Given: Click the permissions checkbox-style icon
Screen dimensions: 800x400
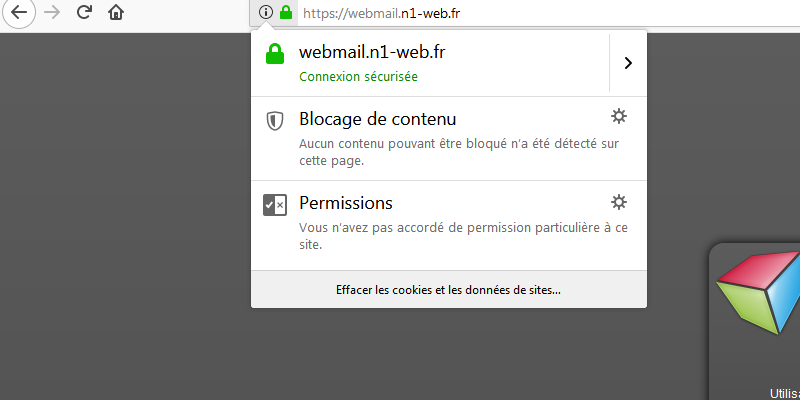Looking at the screenshot, I should pyautogui.click(x=275, y=205).
